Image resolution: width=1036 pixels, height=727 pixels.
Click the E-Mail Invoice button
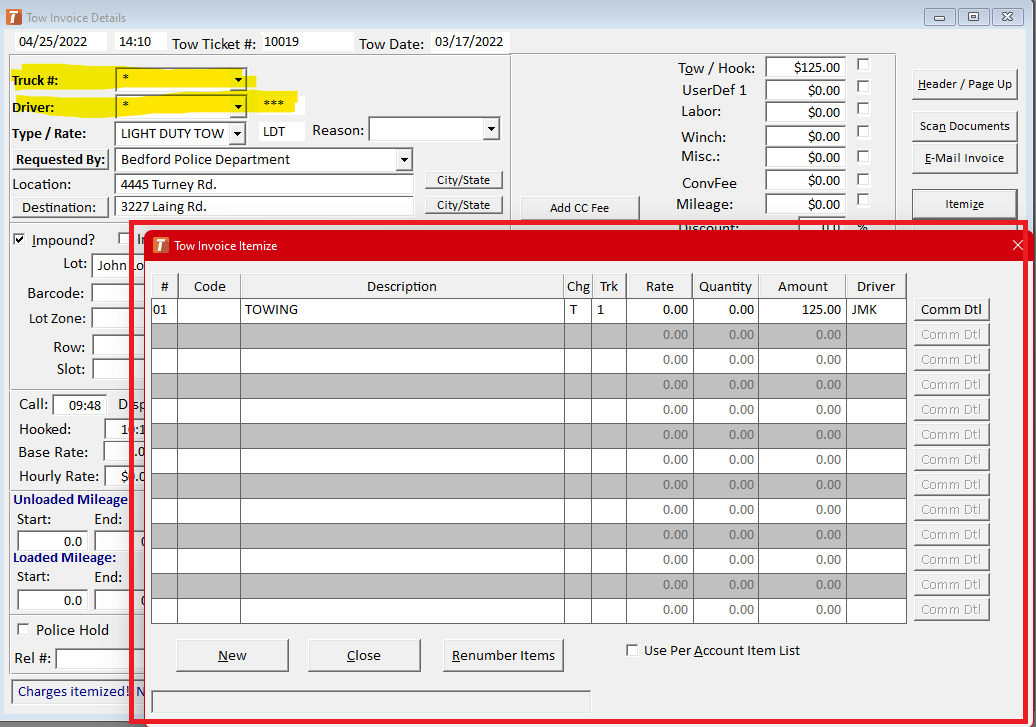coord(964,159)
